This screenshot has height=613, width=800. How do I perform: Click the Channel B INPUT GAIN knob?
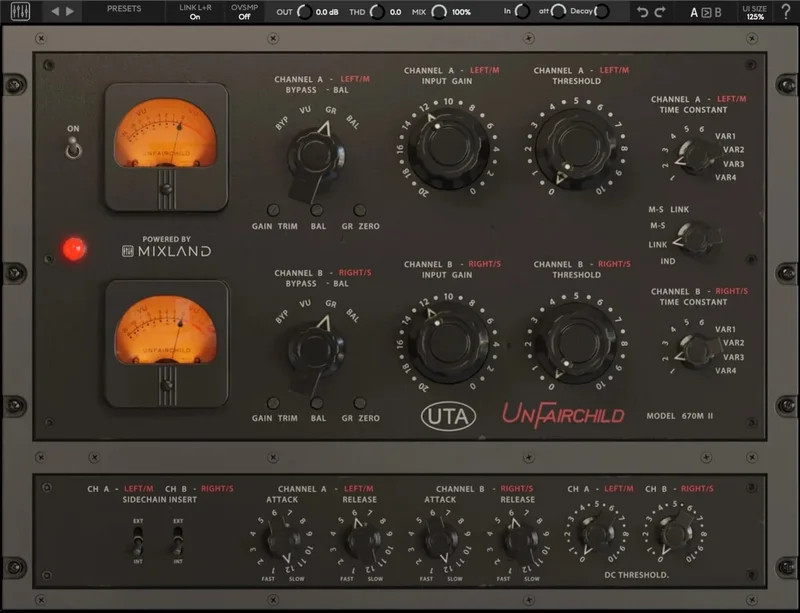coord(447,343)
